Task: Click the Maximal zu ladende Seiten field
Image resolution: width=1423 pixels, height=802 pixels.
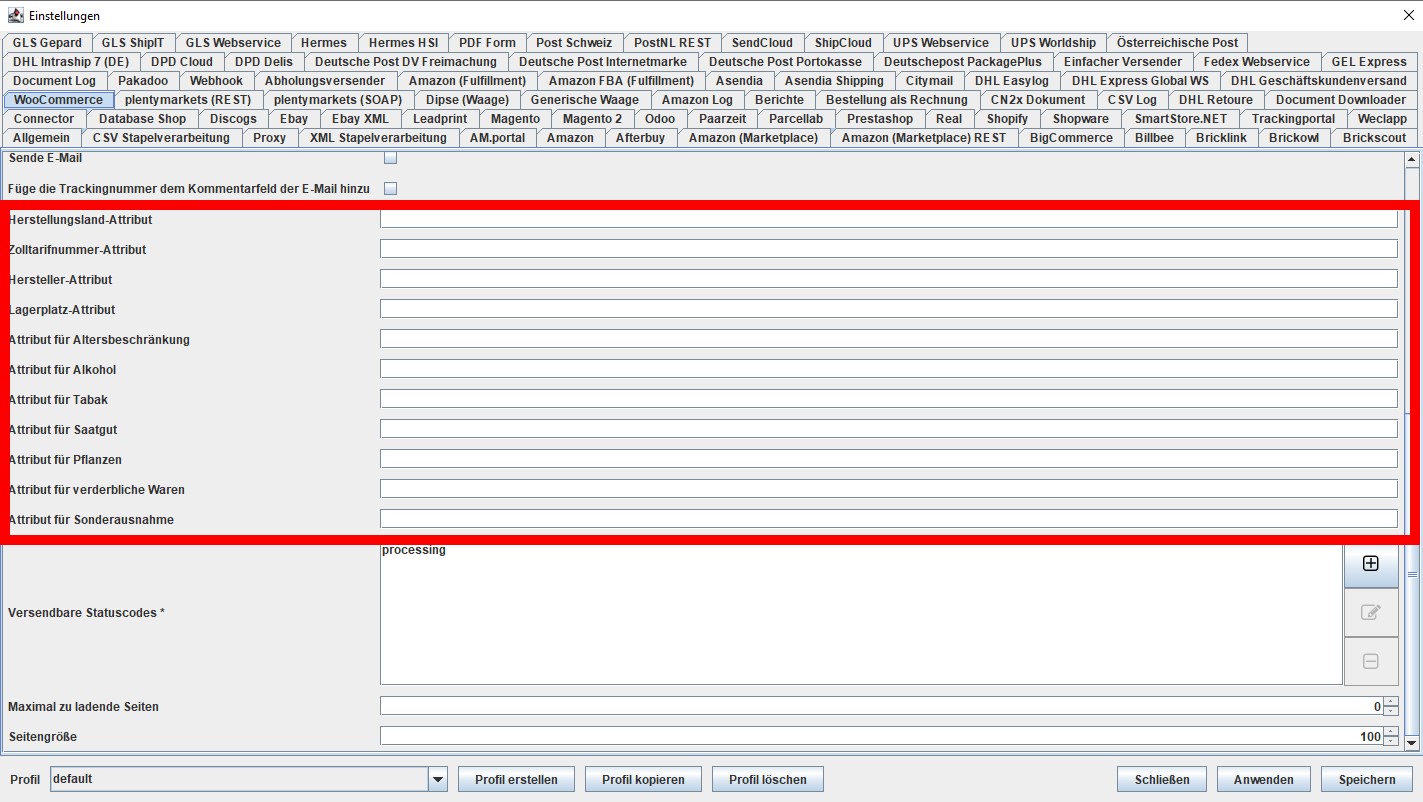Action: [x=881, y=707]
